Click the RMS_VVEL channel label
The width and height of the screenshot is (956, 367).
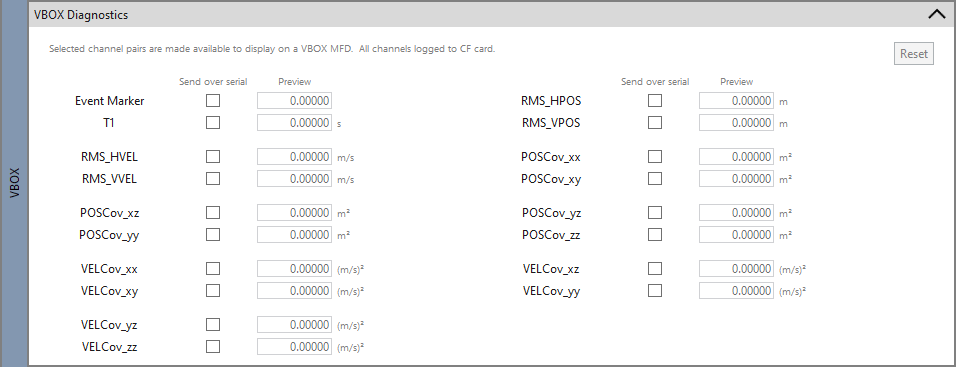click(109, 179)
